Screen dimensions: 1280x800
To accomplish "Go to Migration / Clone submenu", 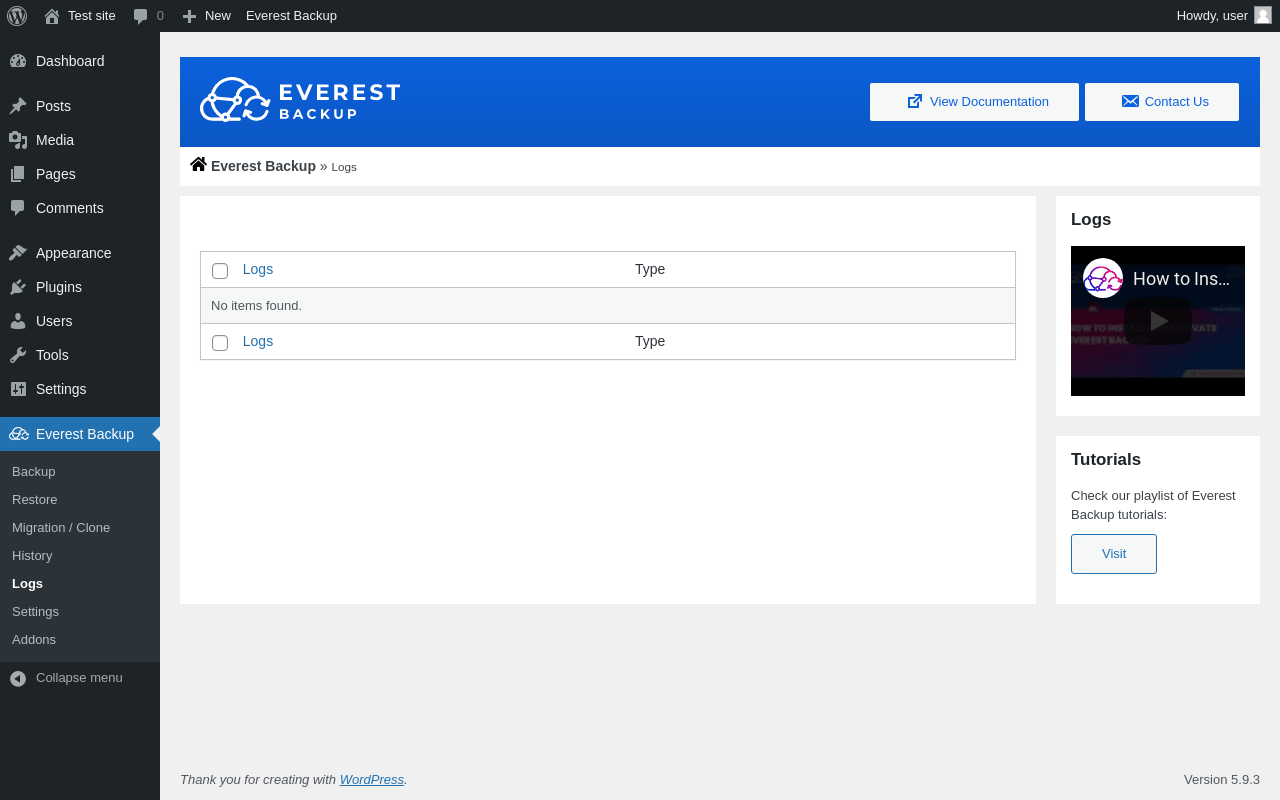I will [x=61, y=527].
